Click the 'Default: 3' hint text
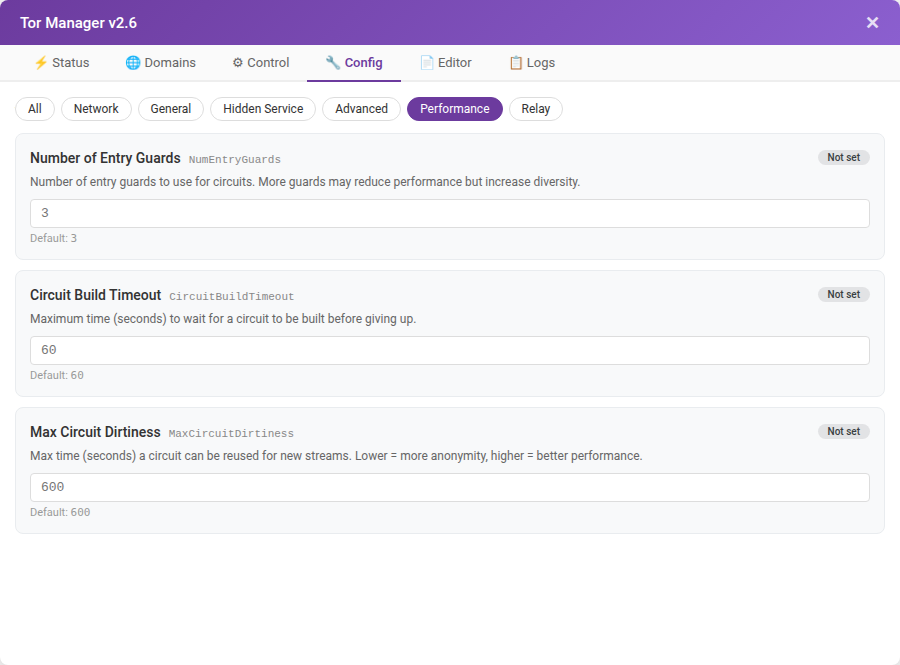900x665 pixels. 53,238
